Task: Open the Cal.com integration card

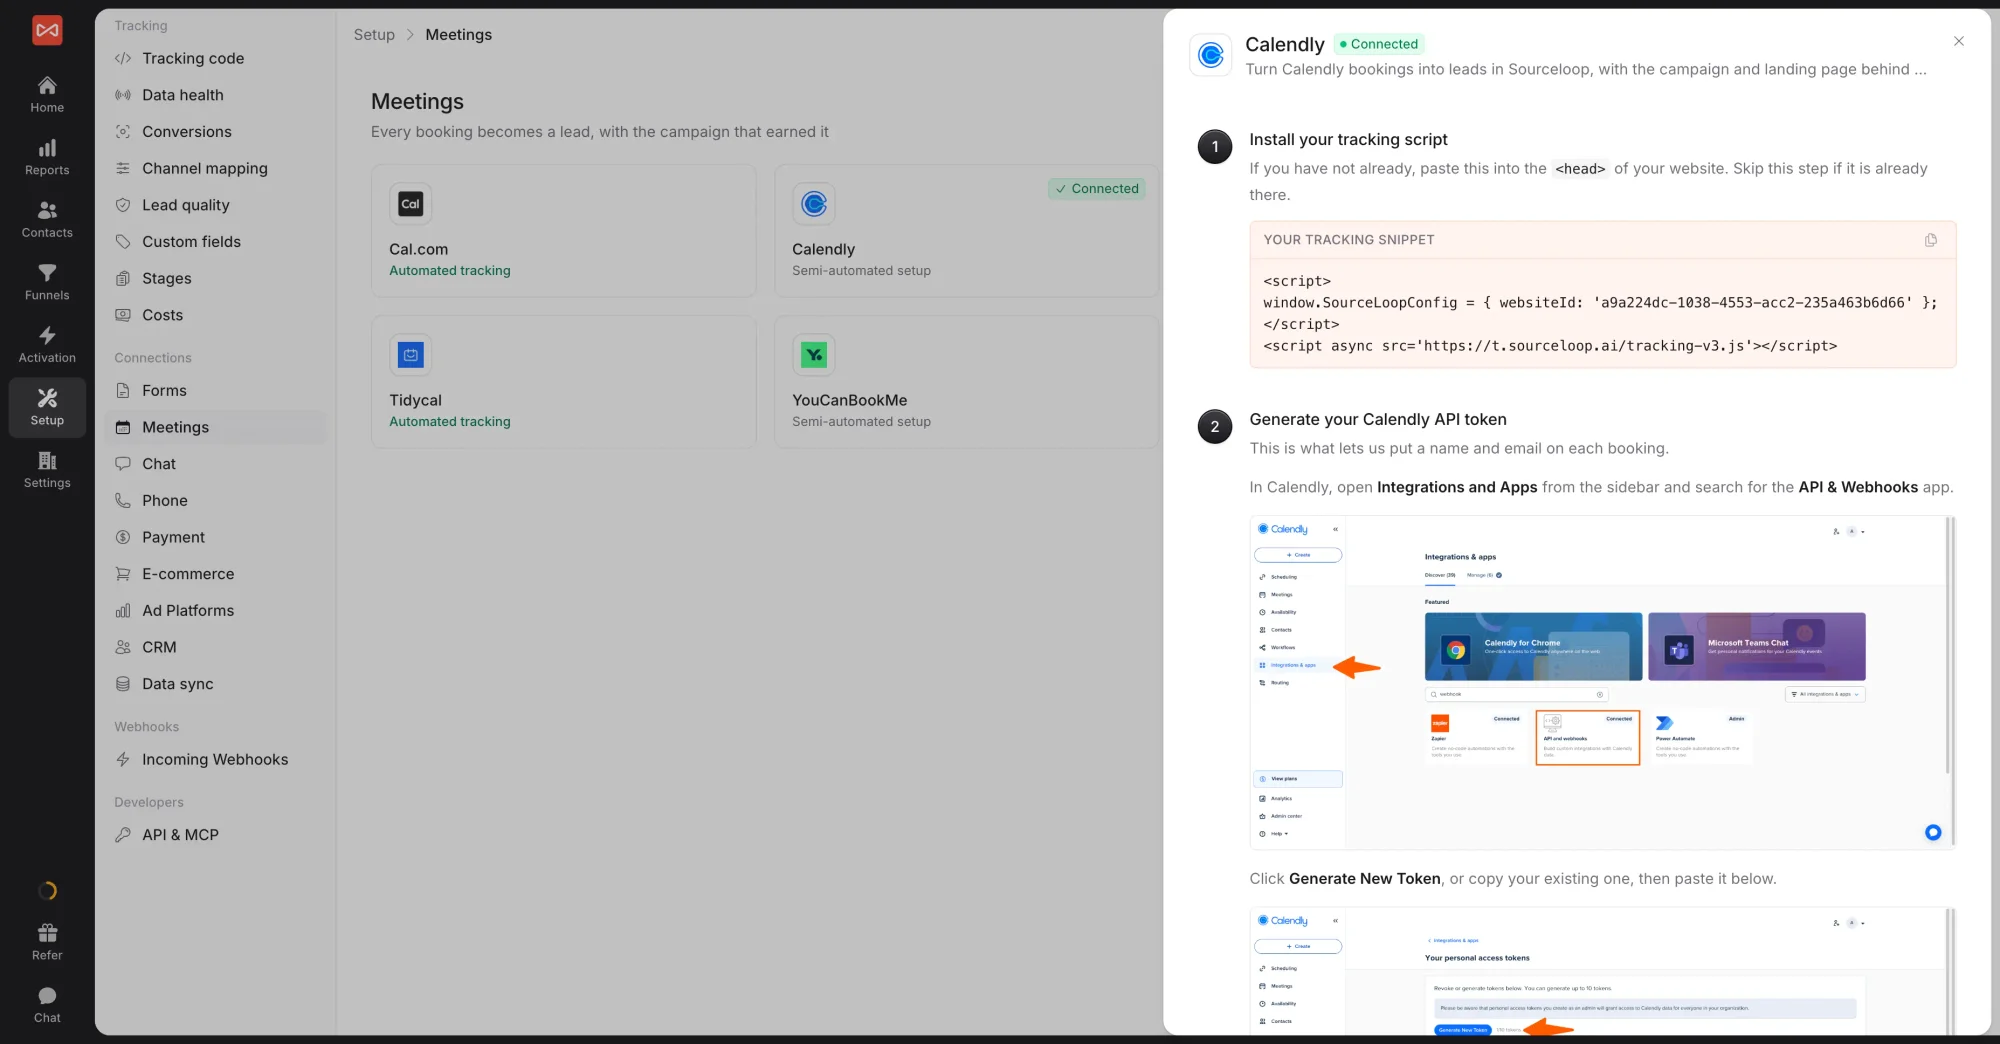Action: tap(564, 231)
